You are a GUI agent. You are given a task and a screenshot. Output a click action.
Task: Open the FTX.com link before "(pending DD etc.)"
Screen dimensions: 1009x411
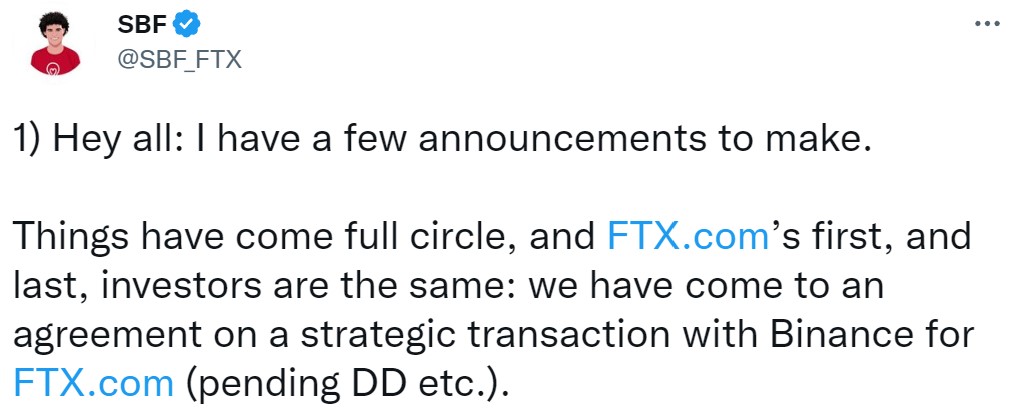(x=95, y=381)
